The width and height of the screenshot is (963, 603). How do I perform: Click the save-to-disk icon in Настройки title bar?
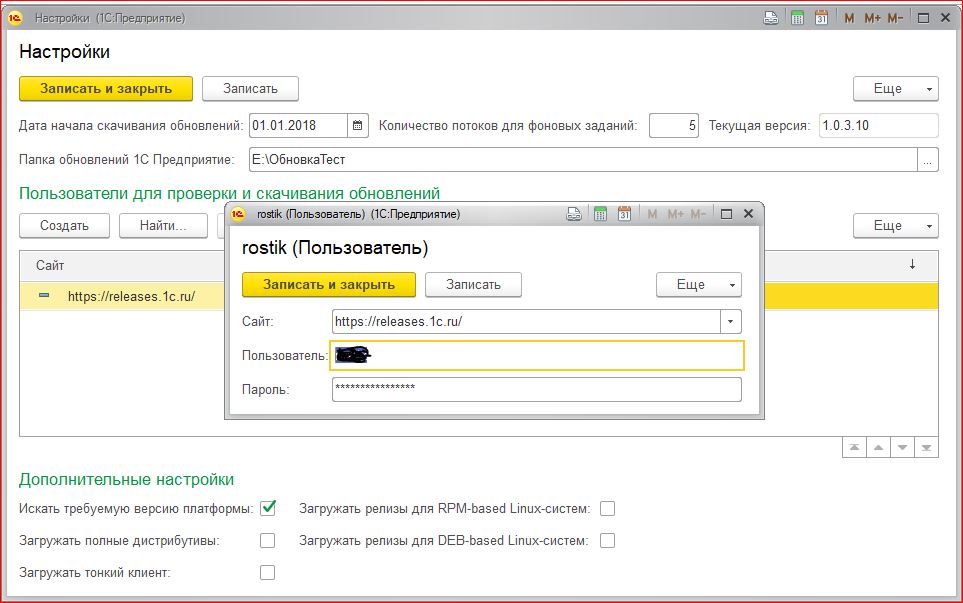tap(771, 18)
